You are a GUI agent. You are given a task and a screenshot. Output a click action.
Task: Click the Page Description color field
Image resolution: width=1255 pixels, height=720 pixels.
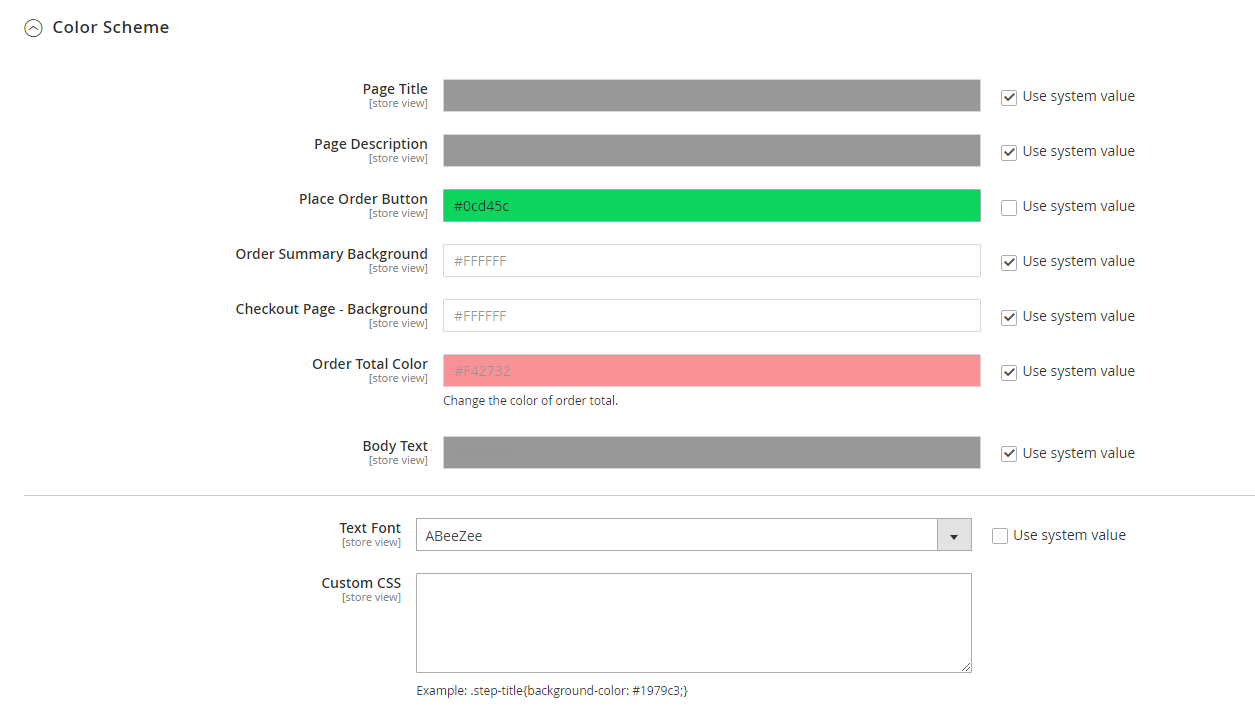pyautogui.click(x=711, y=151)
